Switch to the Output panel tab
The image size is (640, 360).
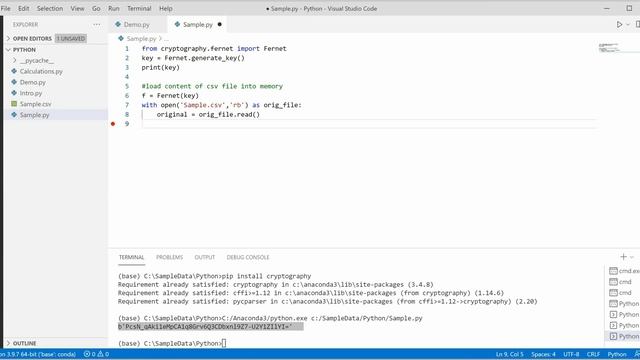(204, 257)
